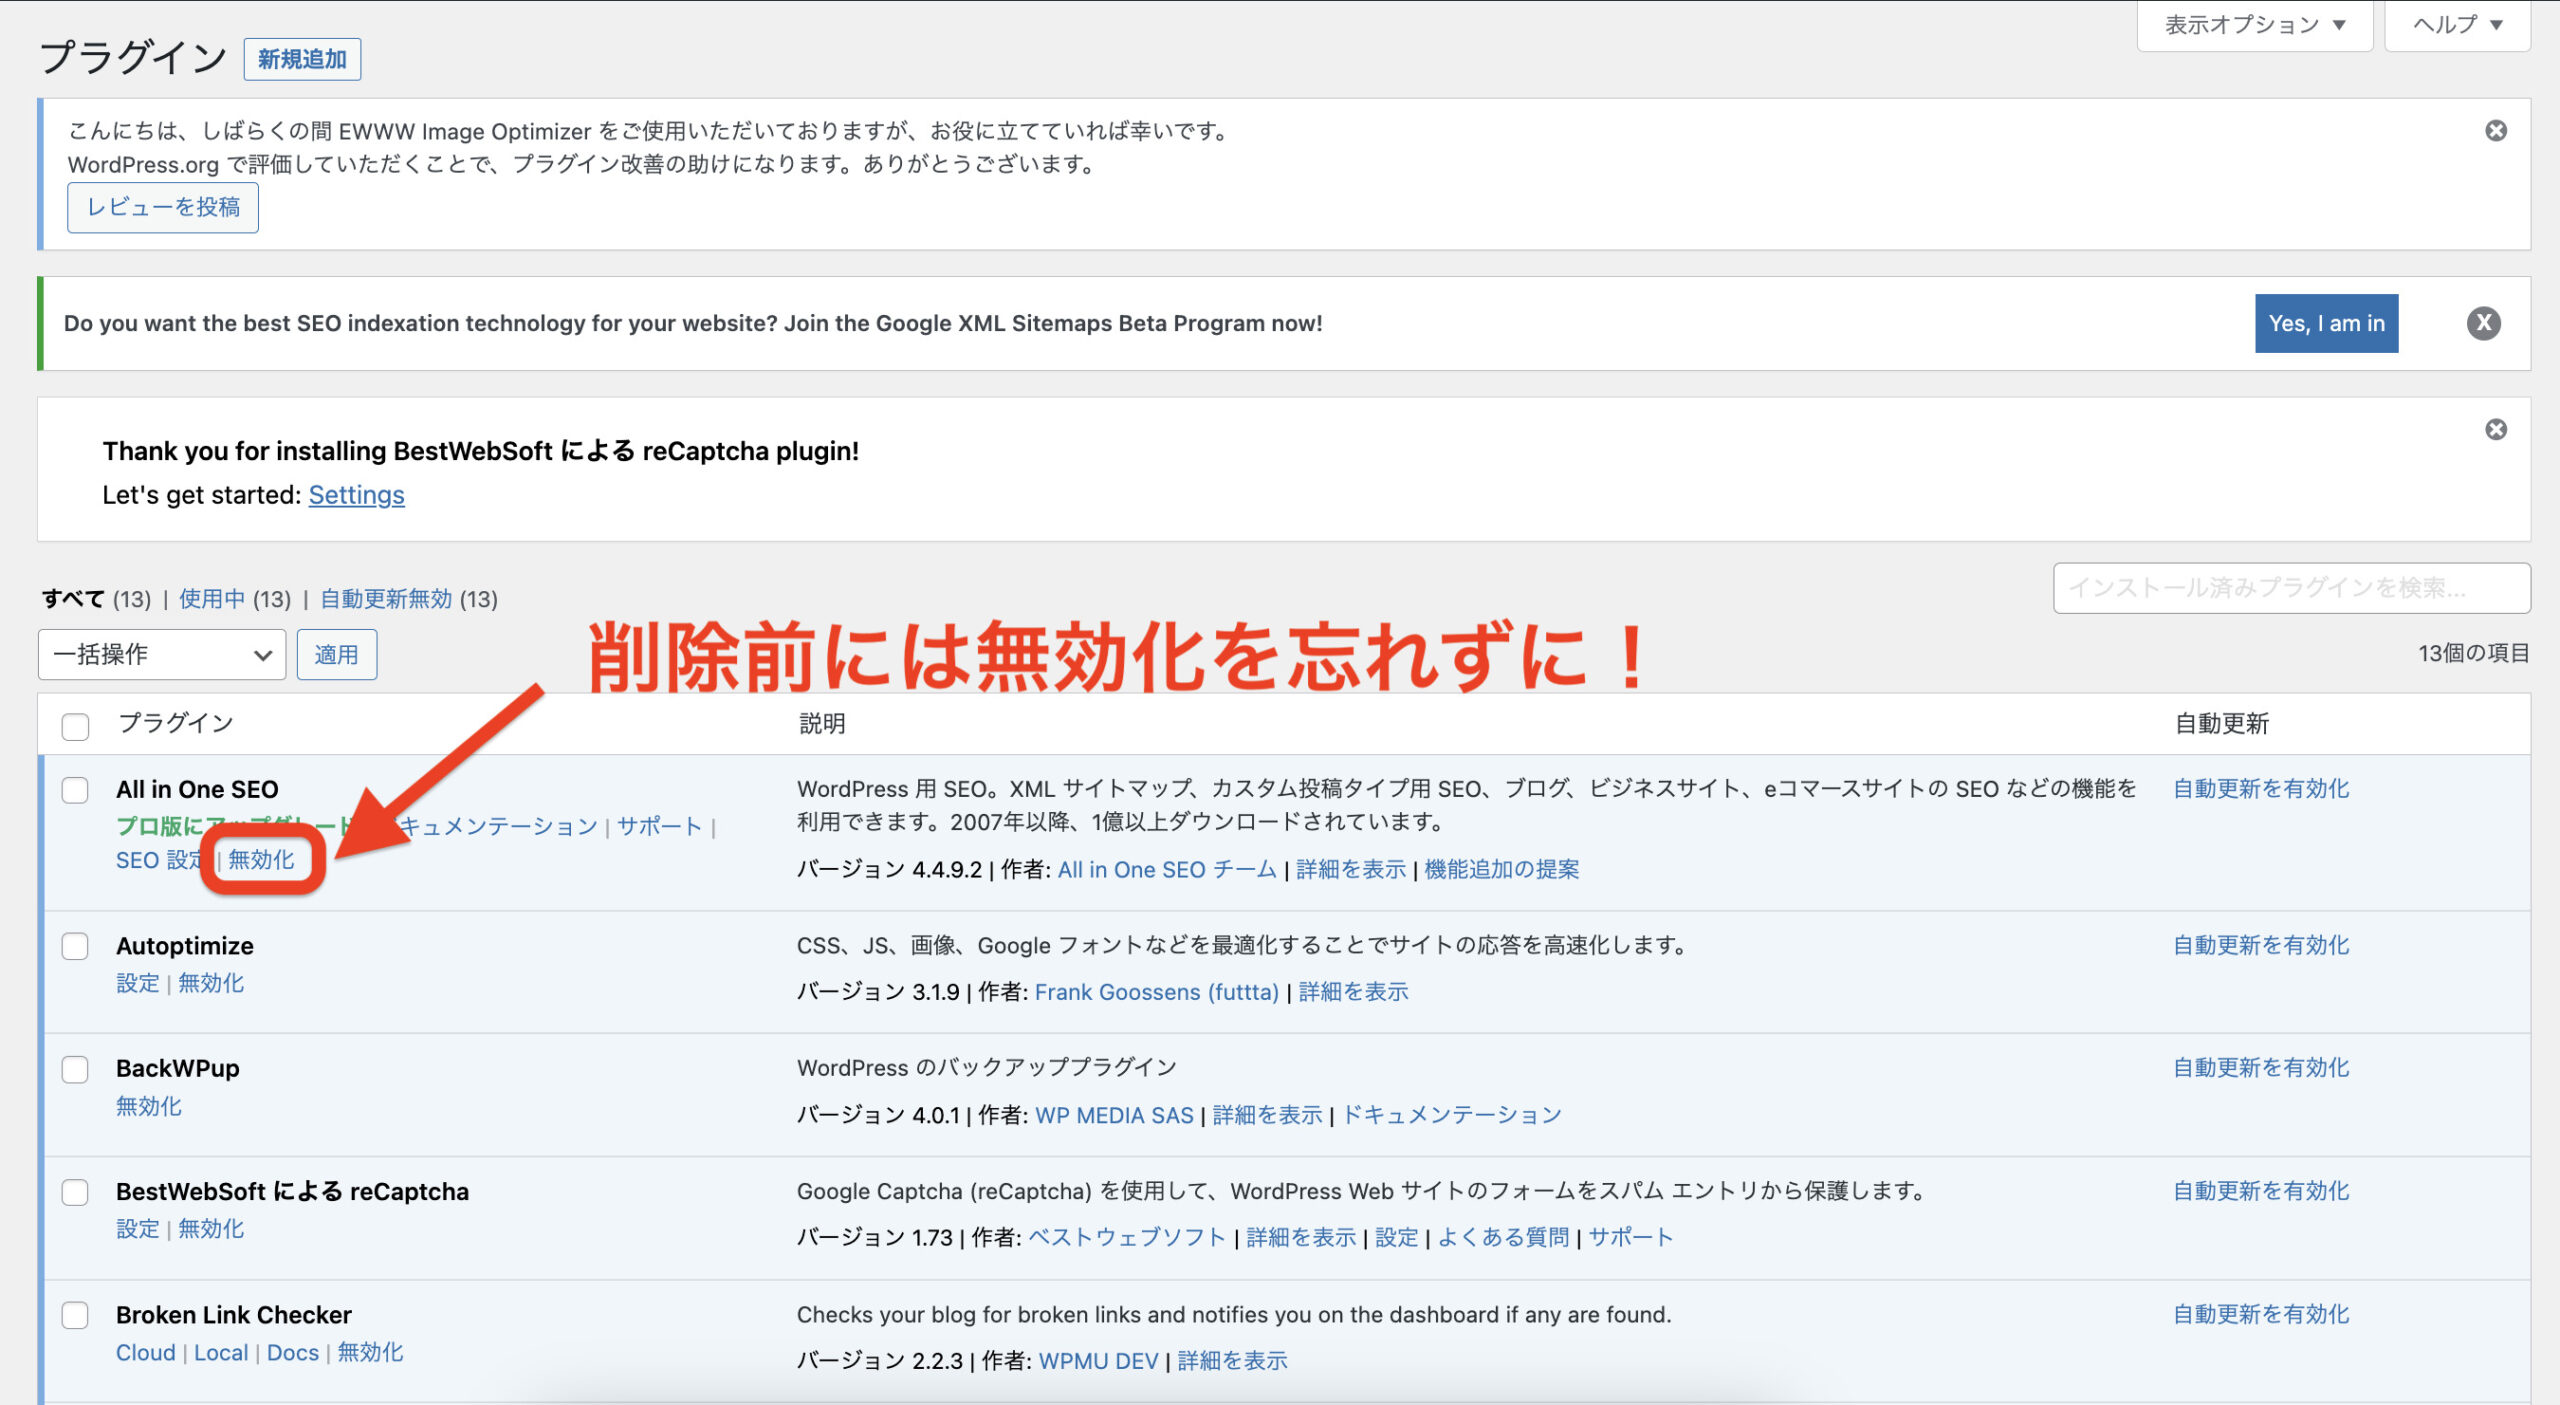Click the レビューを投稿 button
2560x1405 pixels.
click(x=163, y=207)
